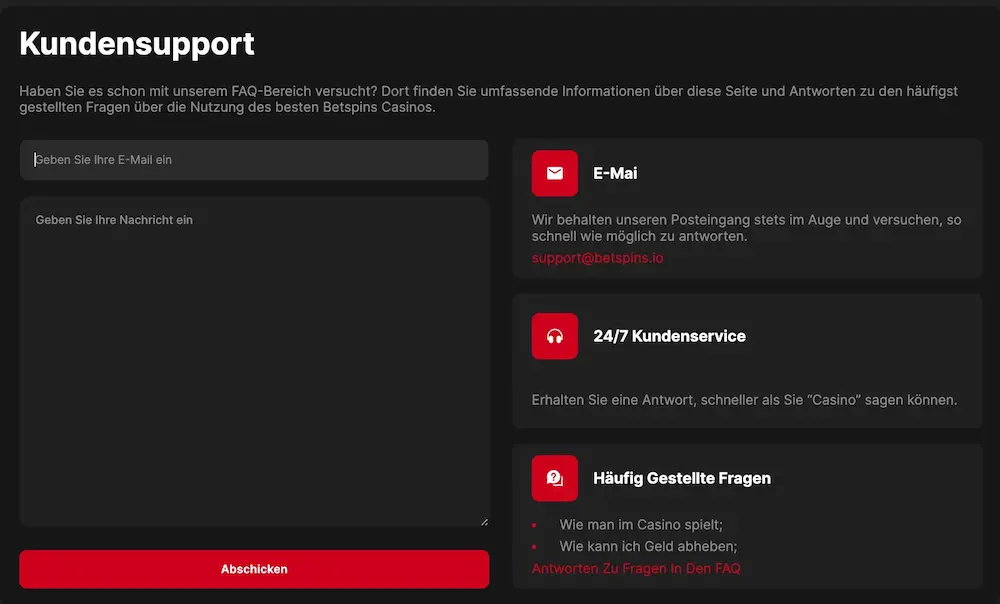Click the red bullet beside first FAQ item

[x=534, y=523]
